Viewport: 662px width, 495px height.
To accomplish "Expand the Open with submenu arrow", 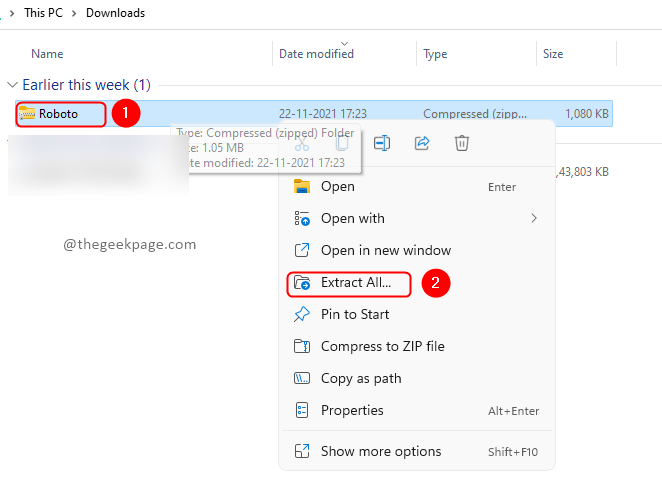I will 534,218.
